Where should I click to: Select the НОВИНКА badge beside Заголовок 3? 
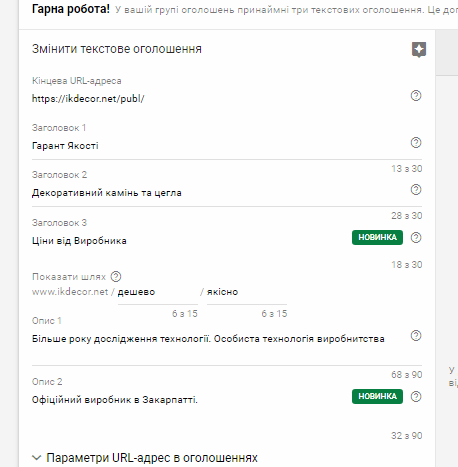coord(377,238)
